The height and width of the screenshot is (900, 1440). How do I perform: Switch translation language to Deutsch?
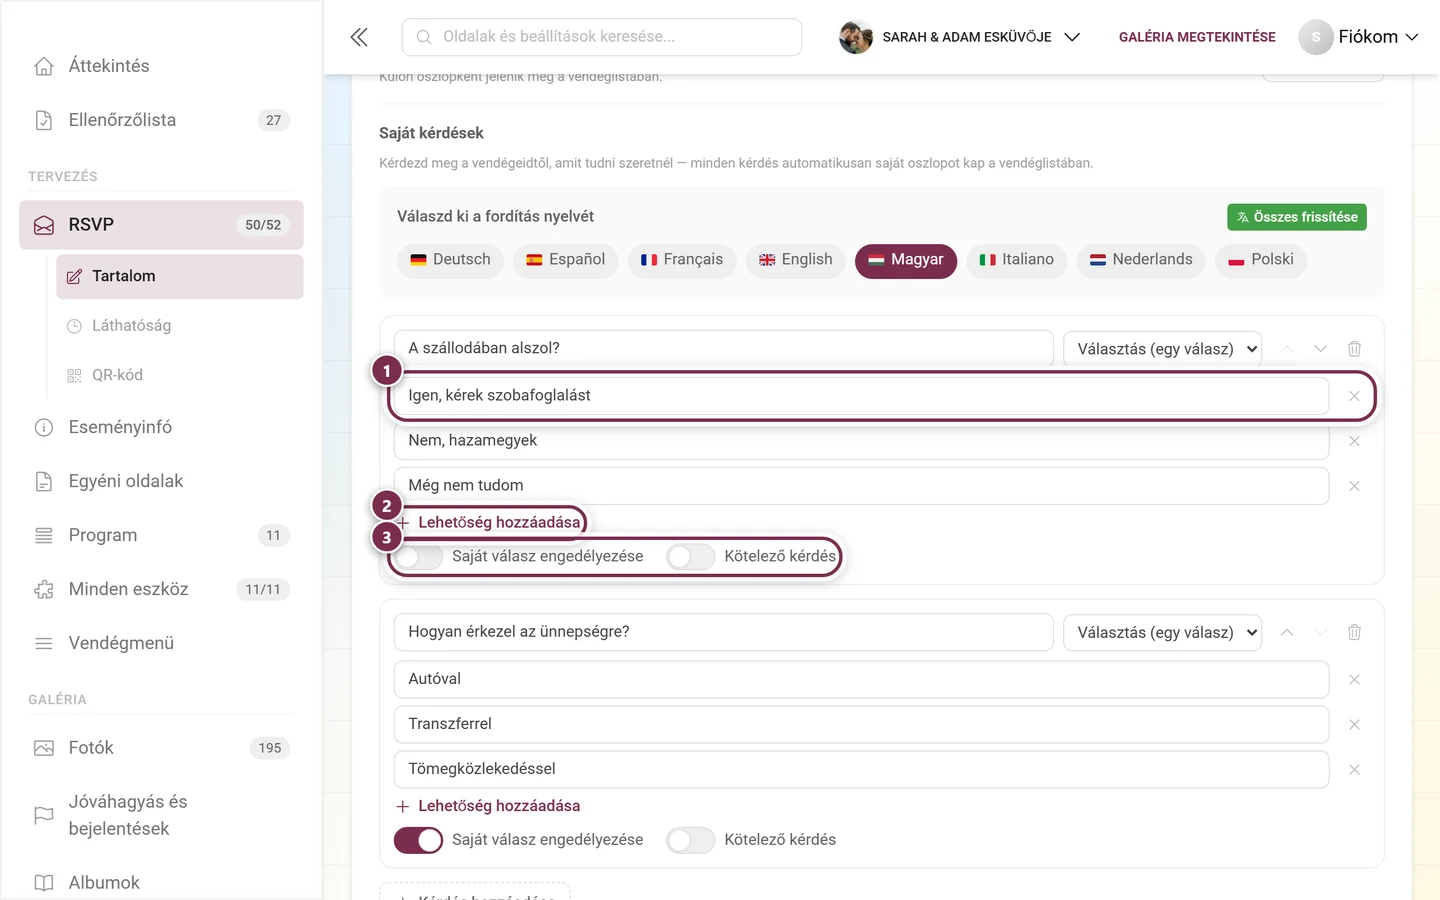tap(450, 260)
